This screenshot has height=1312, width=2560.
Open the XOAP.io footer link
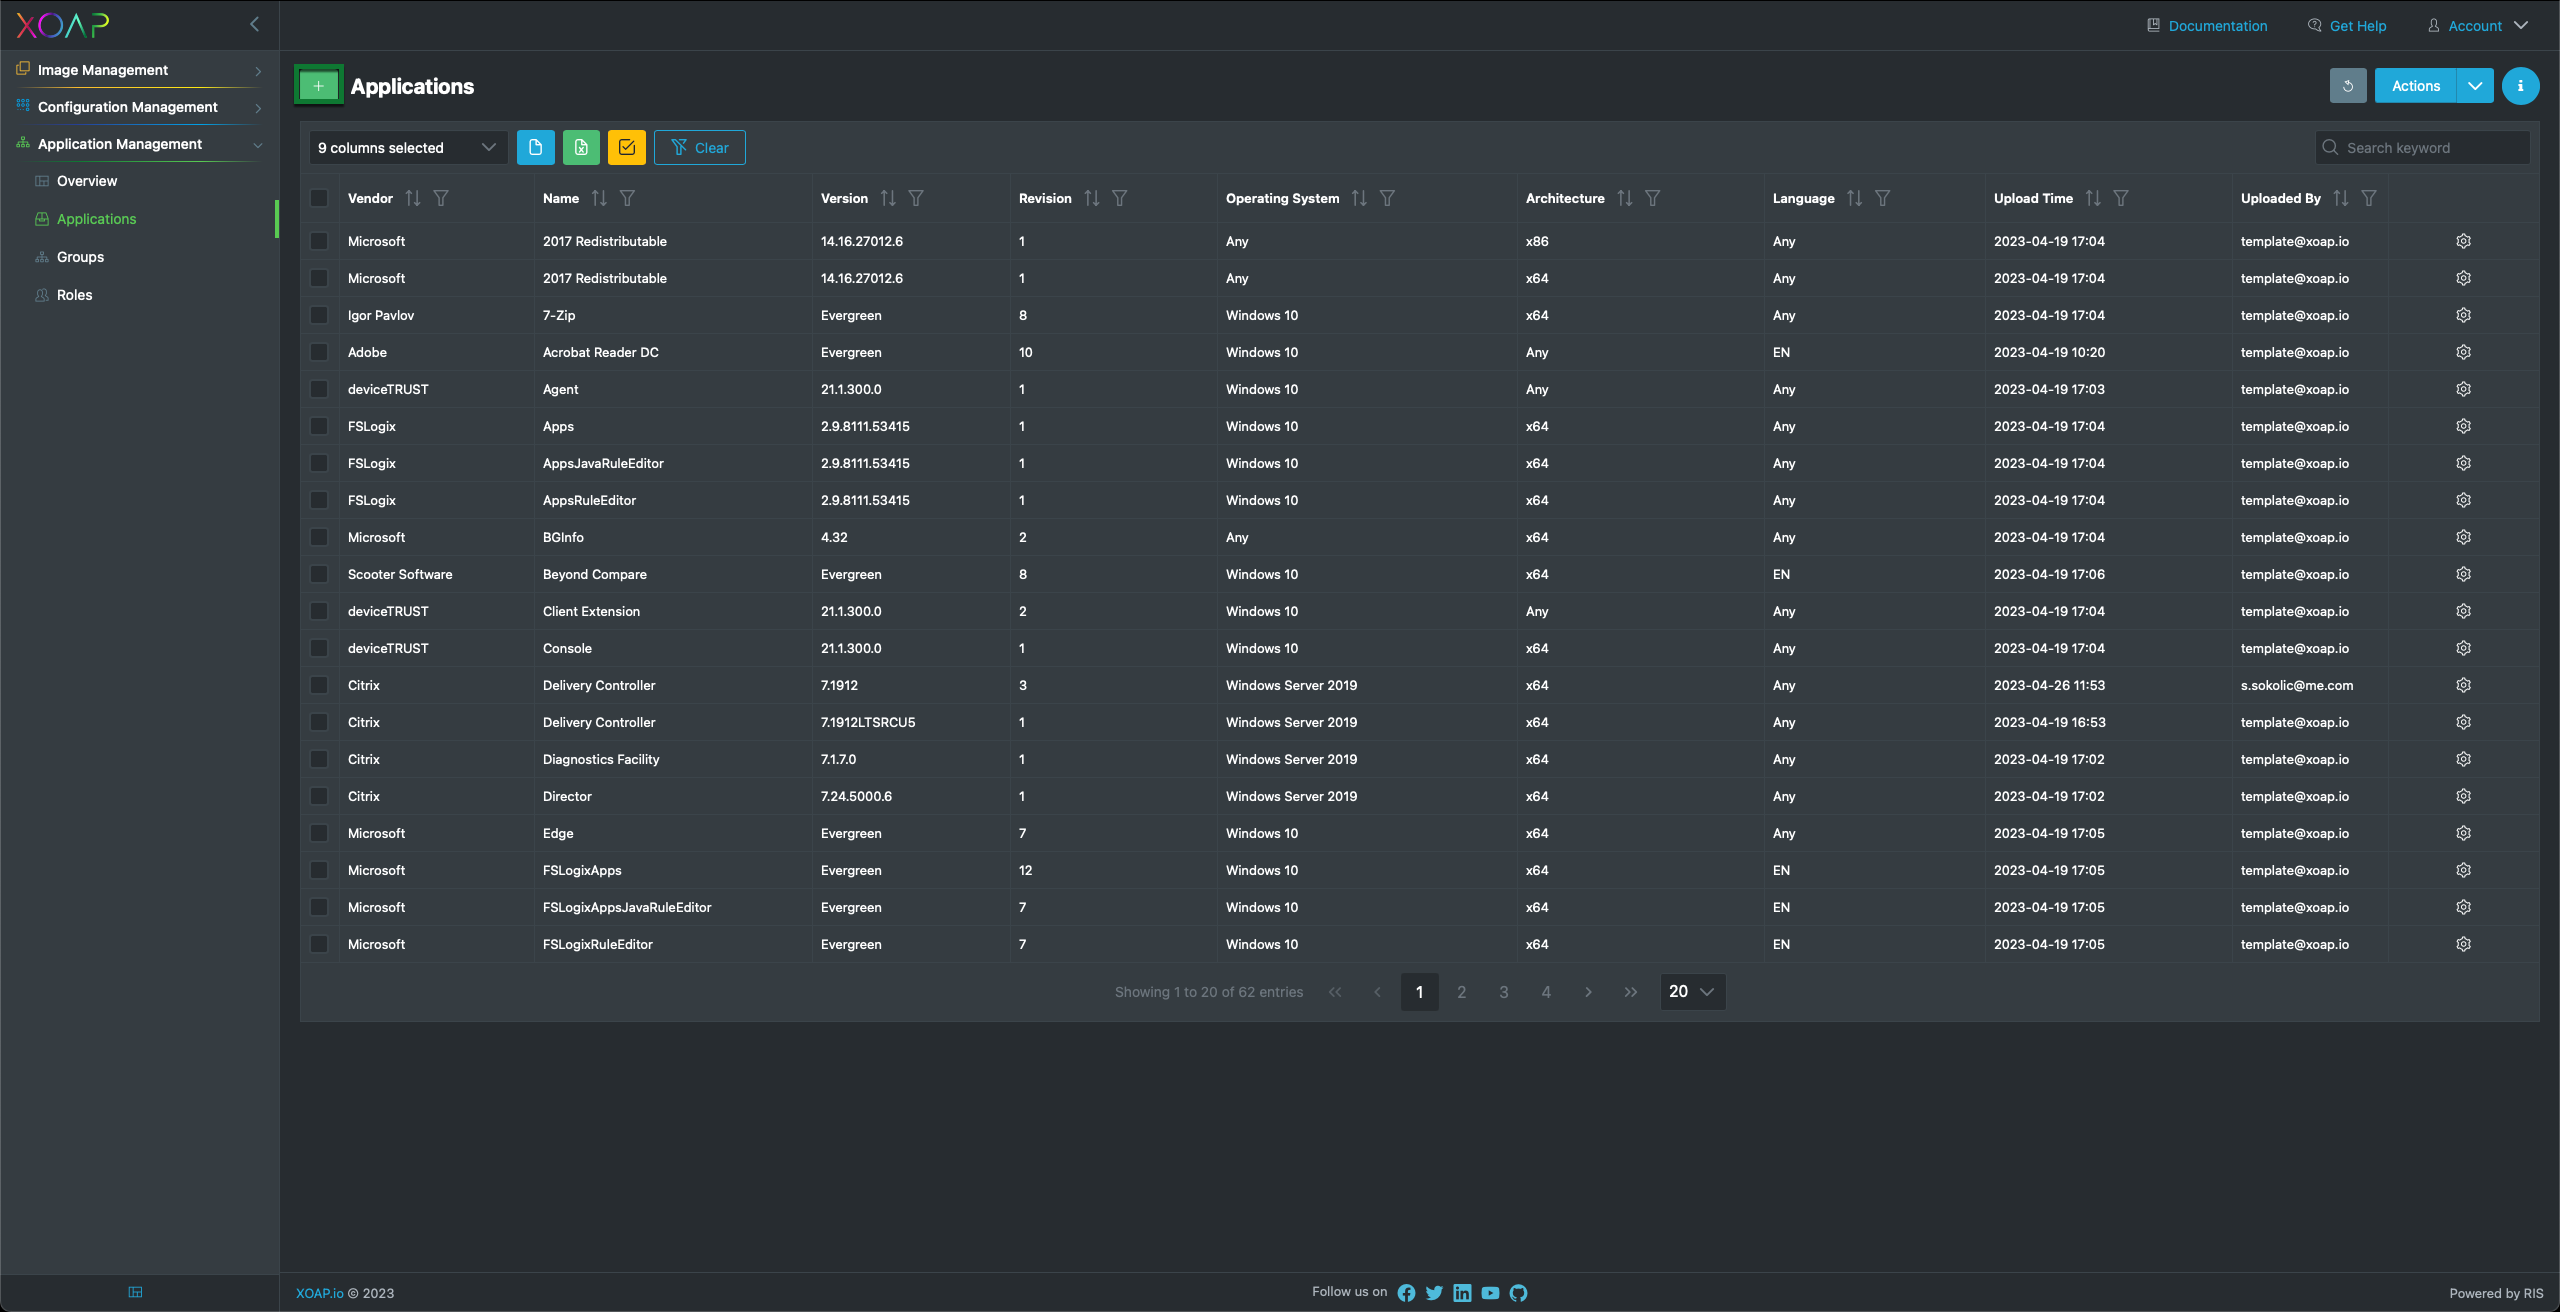pos(319,1293)
